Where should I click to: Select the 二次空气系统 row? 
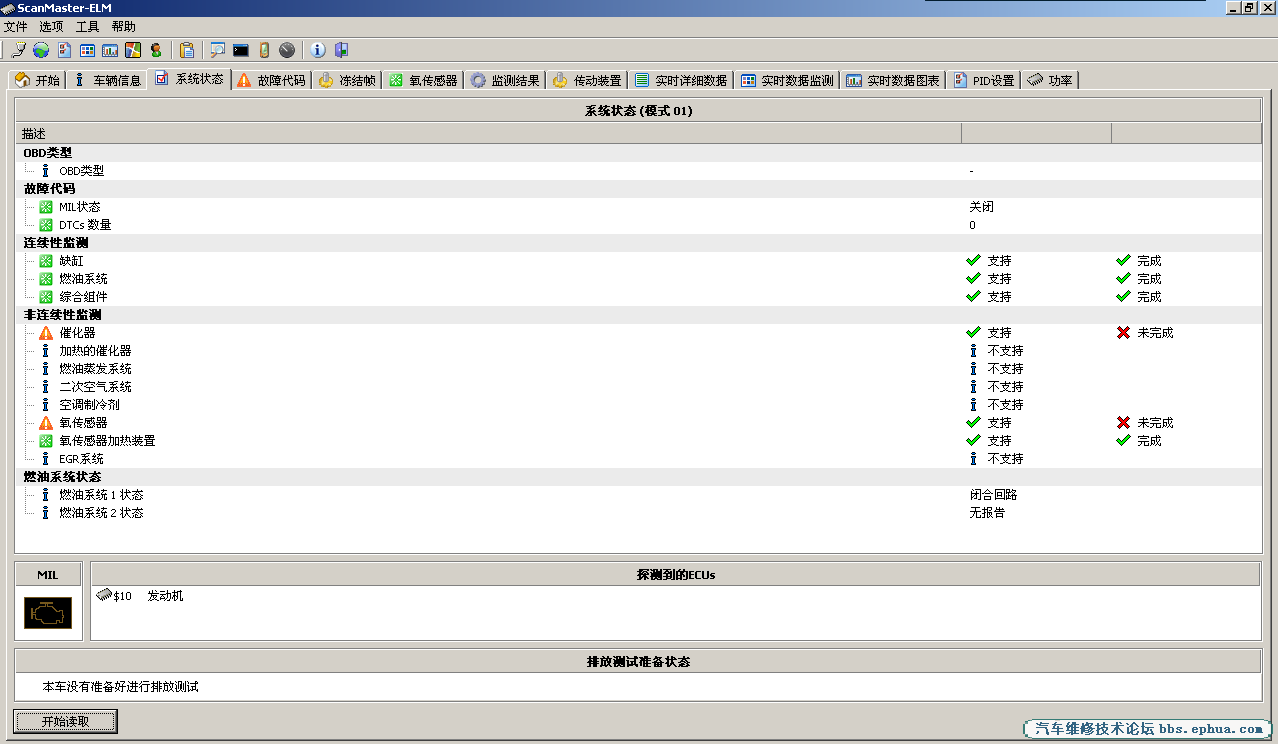tap(639, 387)
